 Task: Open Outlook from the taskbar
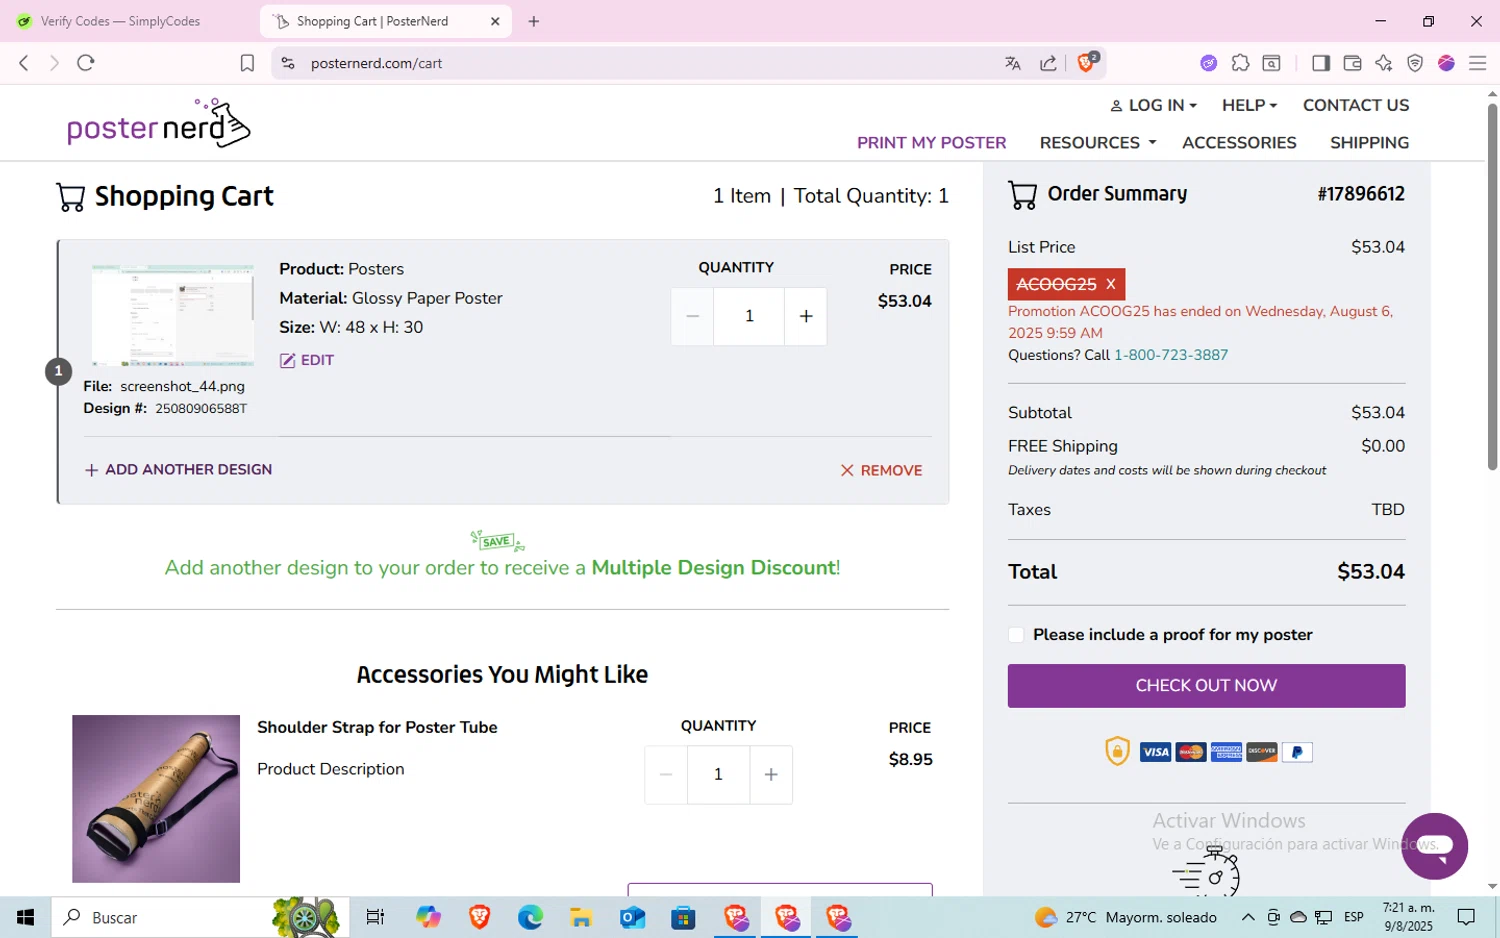632,917
